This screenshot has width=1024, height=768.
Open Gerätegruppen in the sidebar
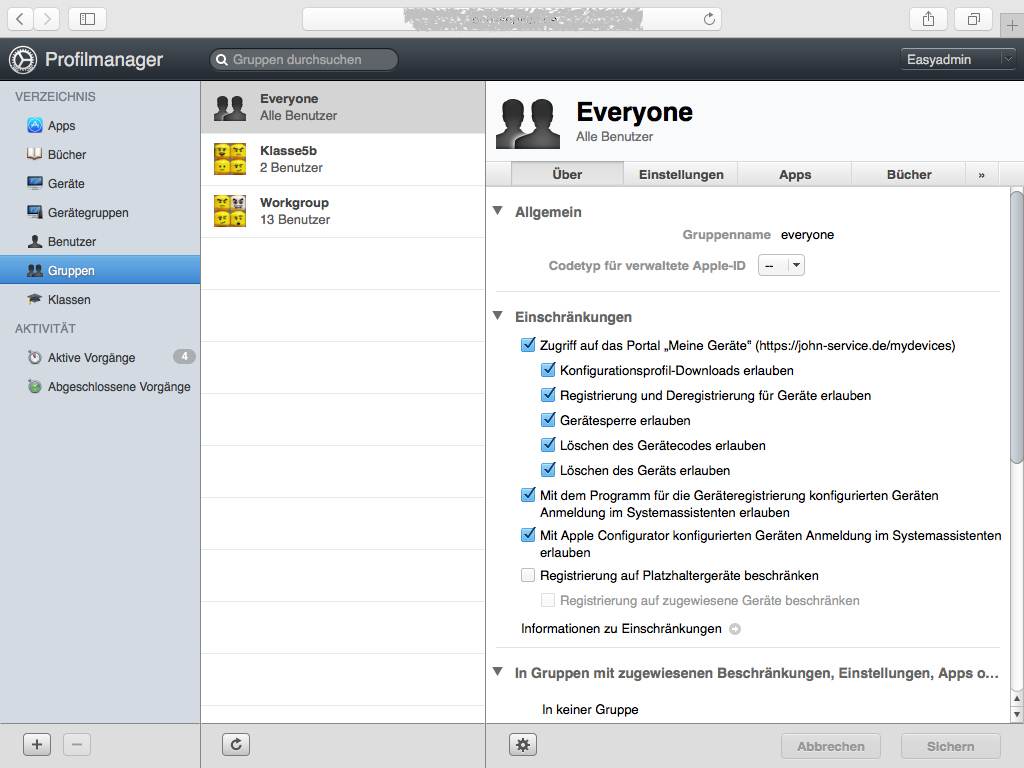point(100,212)
